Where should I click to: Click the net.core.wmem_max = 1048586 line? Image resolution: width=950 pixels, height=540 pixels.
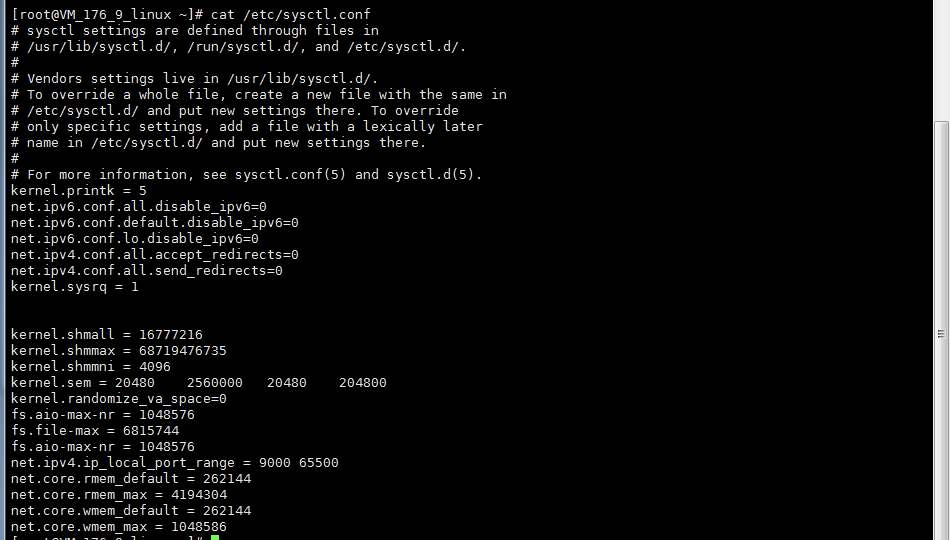(119, 527)
